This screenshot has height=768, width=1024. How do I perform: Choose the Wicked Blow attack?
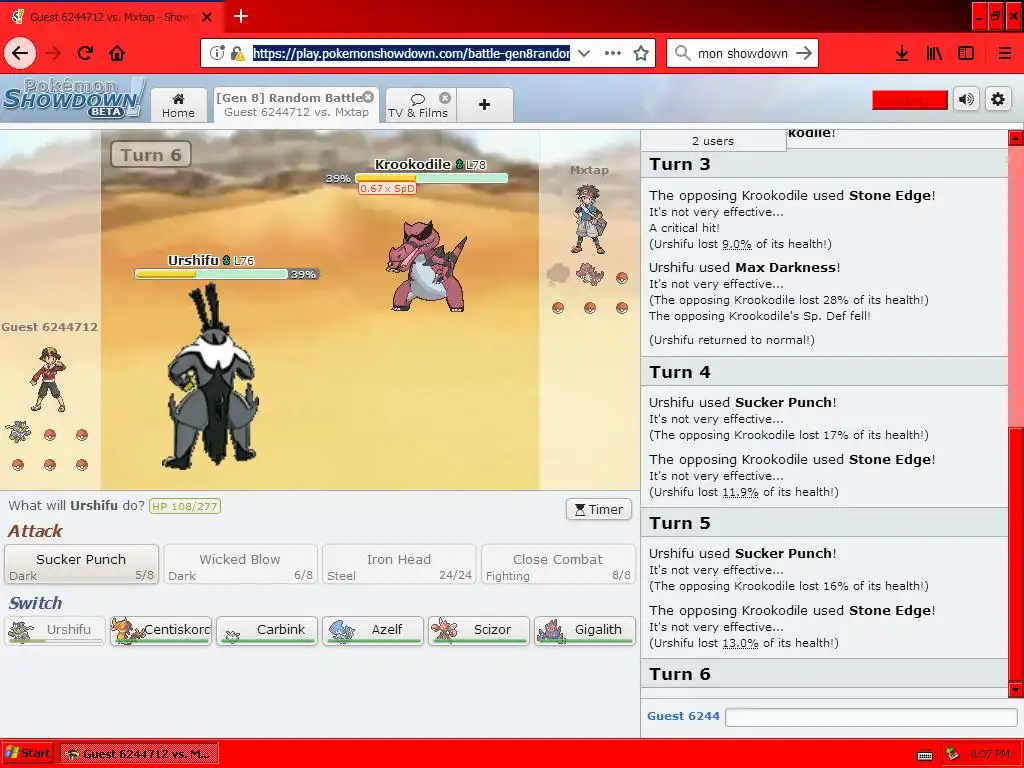coord(240,564)
